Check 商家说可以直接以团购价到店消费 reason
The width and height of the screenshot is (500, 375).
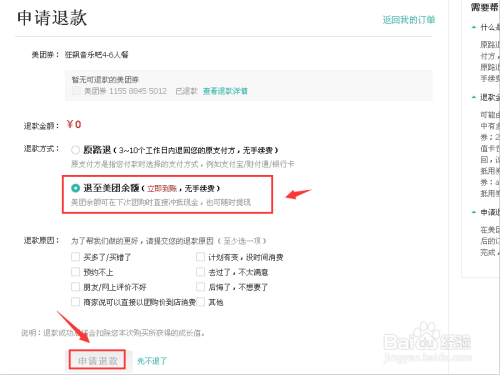tap(75, 302)
